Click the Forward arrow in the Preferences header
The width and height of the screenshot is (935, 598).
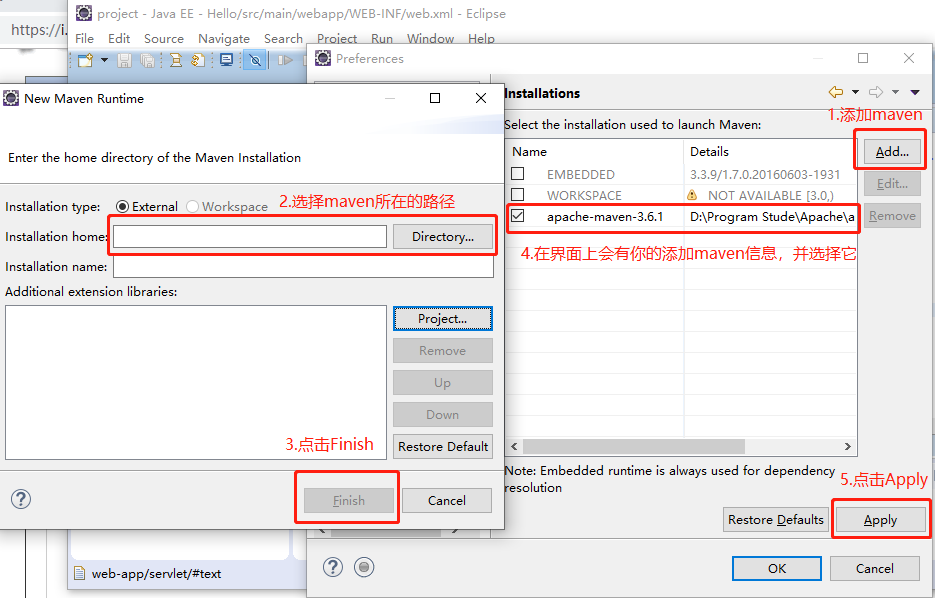[x=875, y=92]
